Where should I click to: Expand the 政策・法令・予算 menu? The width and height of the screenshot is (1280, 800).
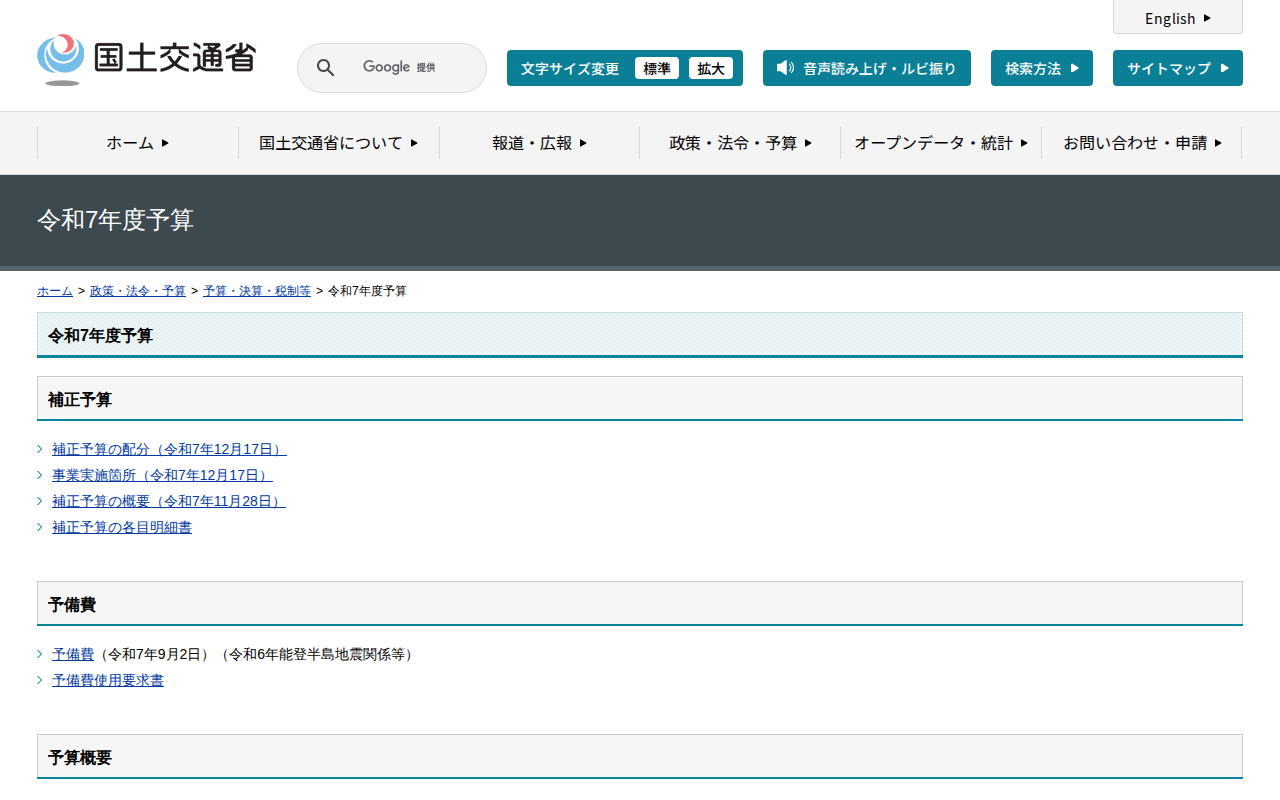pyautogui.click(x=740, y=143)
